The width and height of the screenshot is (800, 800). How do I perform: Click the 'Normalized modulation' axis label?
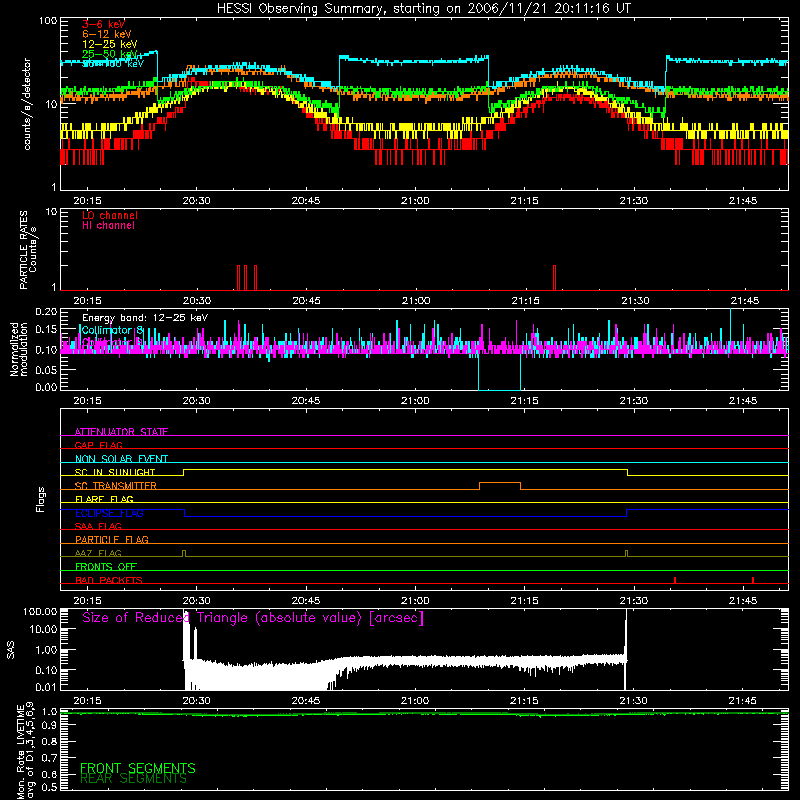(x=19, y=349)
